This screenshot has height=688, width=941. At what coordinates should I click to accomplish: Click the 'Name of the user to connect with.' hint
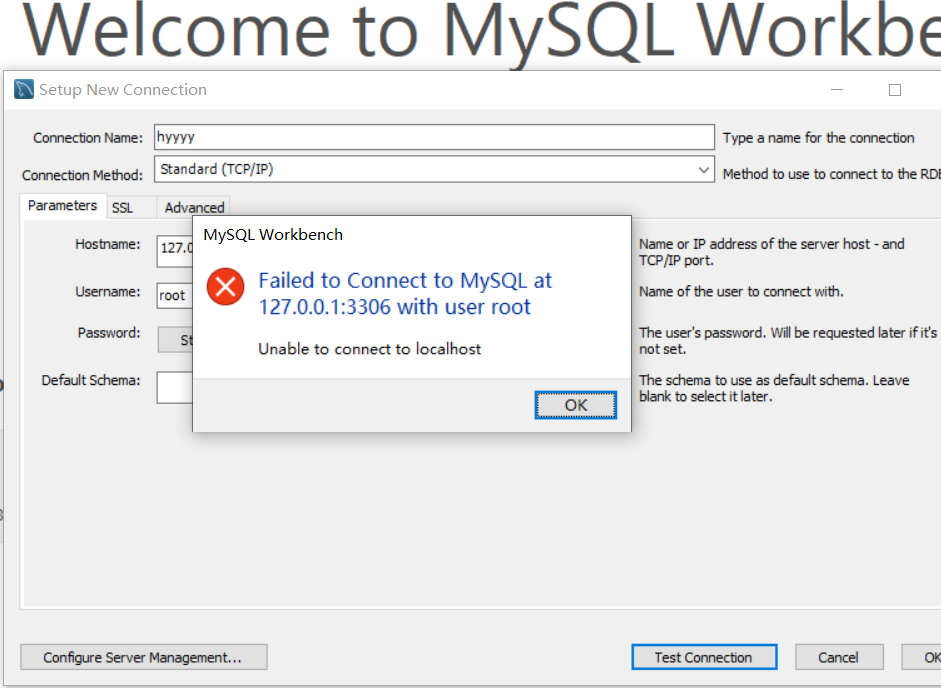(741, 292)
